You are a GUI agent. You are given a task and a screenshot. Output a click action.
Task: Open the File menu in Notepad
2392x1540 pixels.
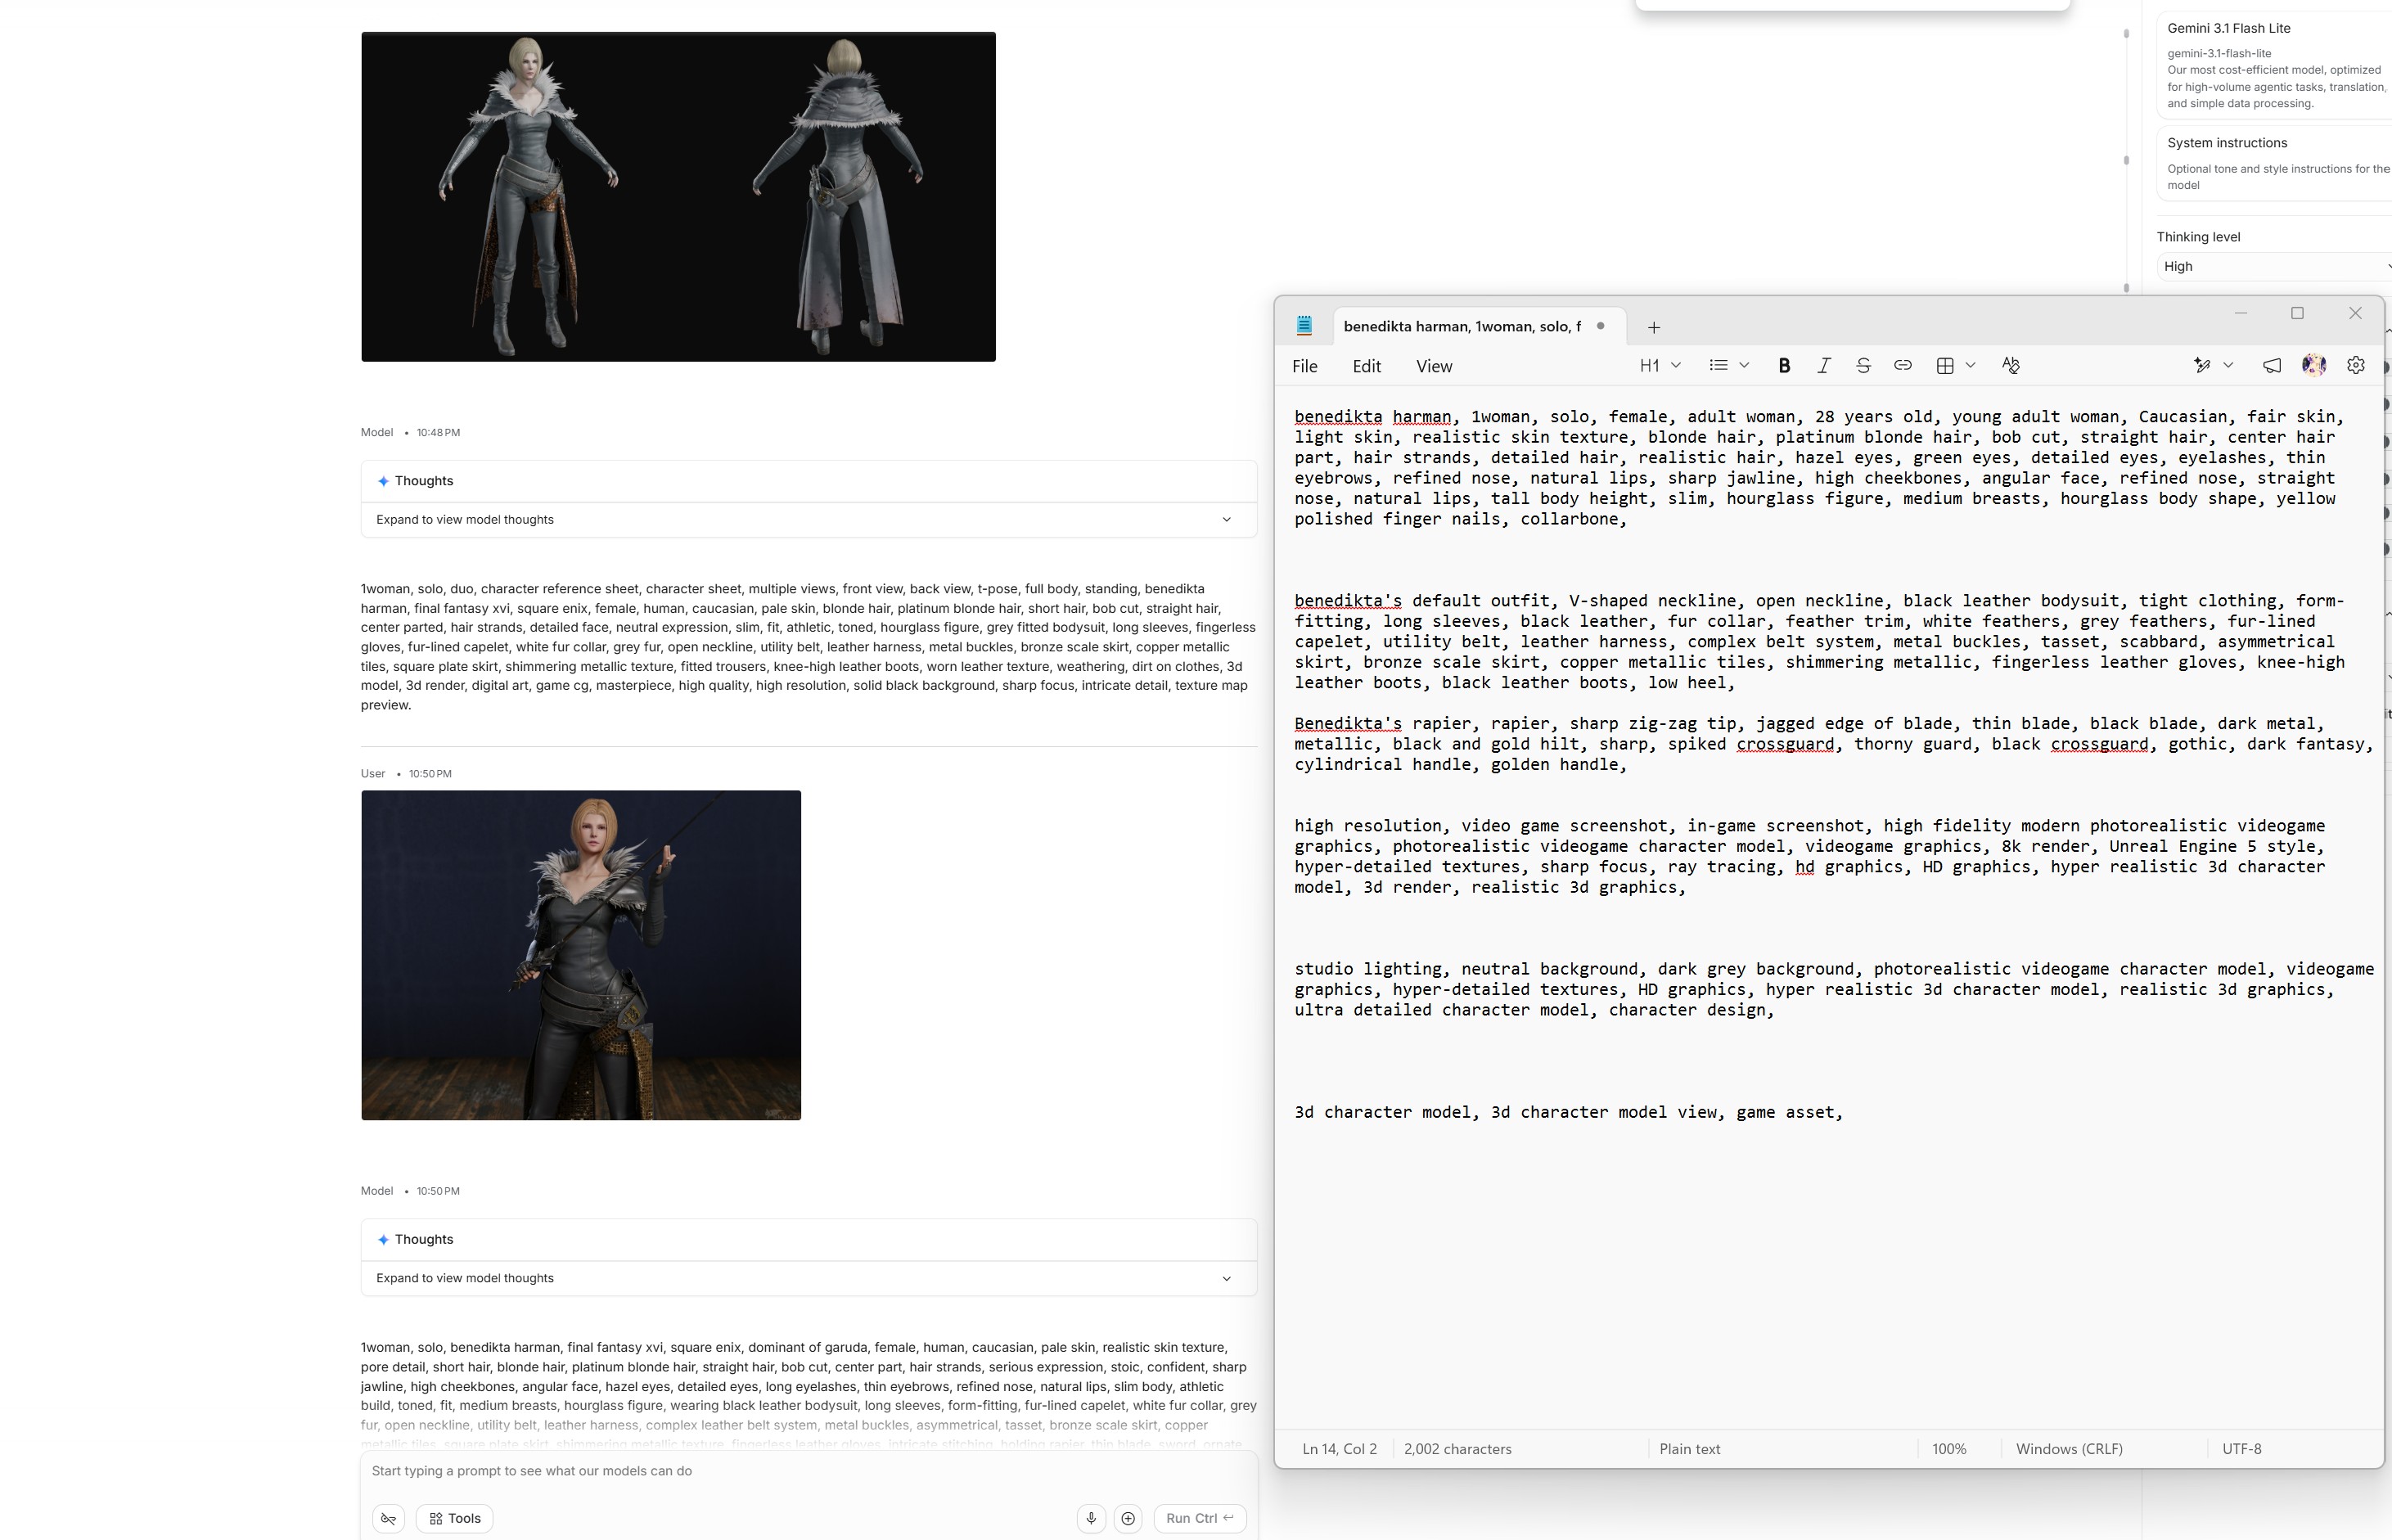click(1305, 366)
